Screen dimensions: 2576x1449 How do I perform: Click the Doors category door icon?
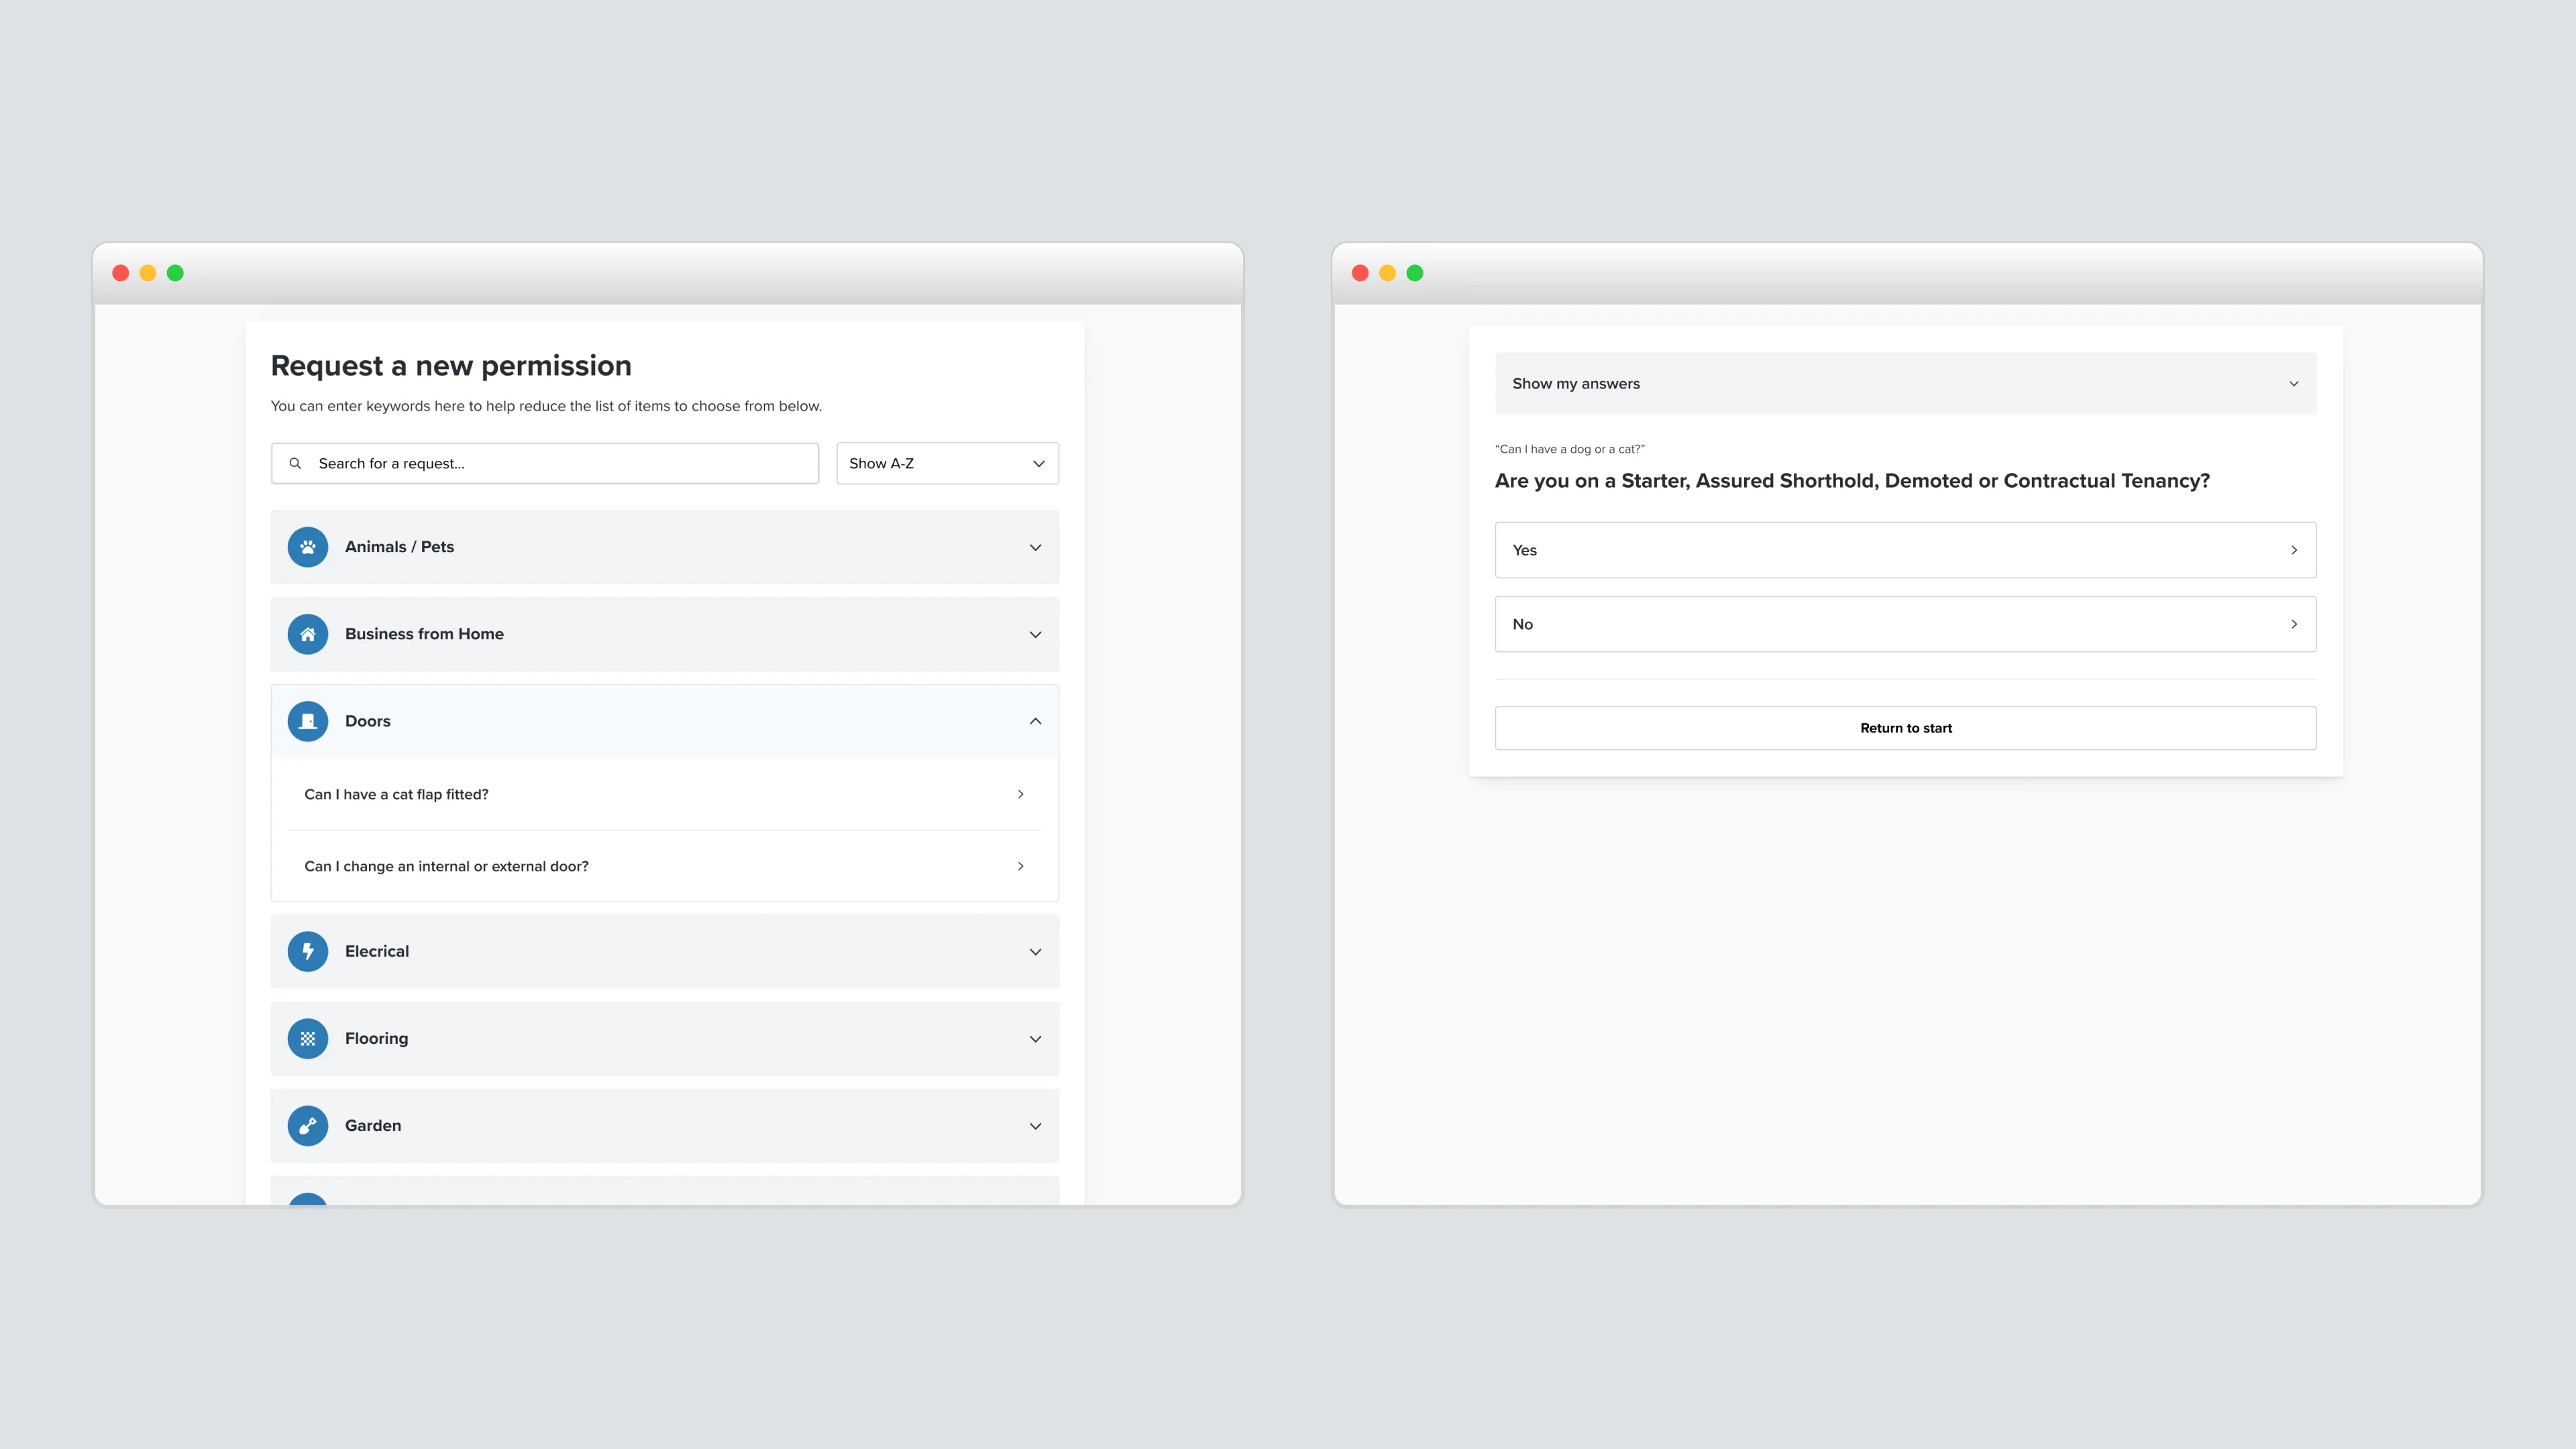point(308,721)
